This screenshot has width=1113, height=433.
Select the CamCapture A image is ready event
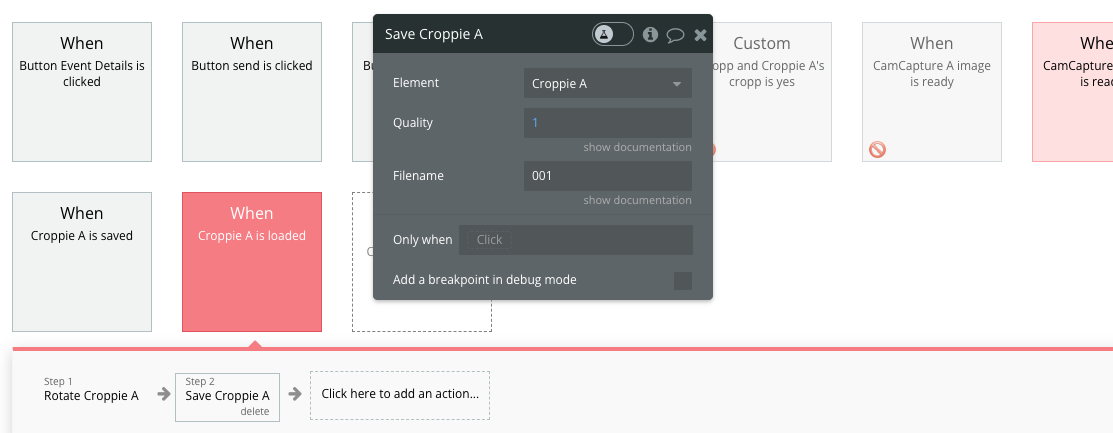(x=931, y=92)
